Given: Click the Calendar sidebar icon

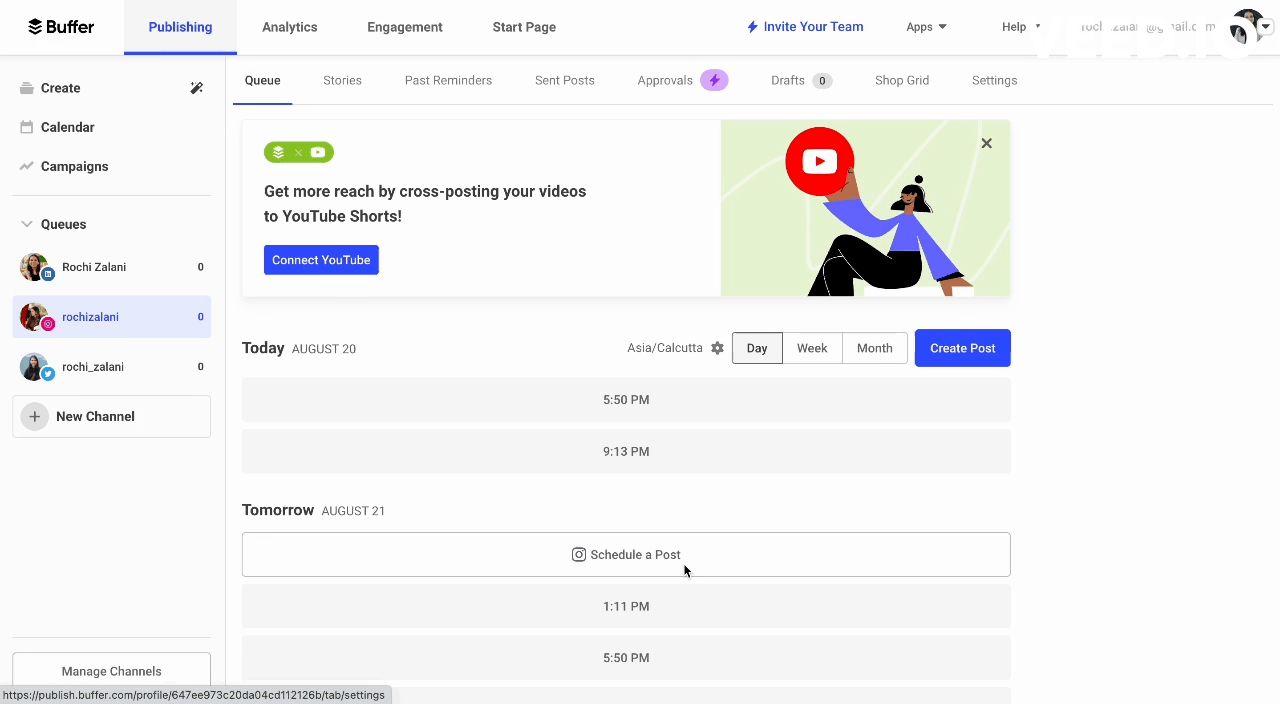Looking at the screenshot, I should coord(27,127).
